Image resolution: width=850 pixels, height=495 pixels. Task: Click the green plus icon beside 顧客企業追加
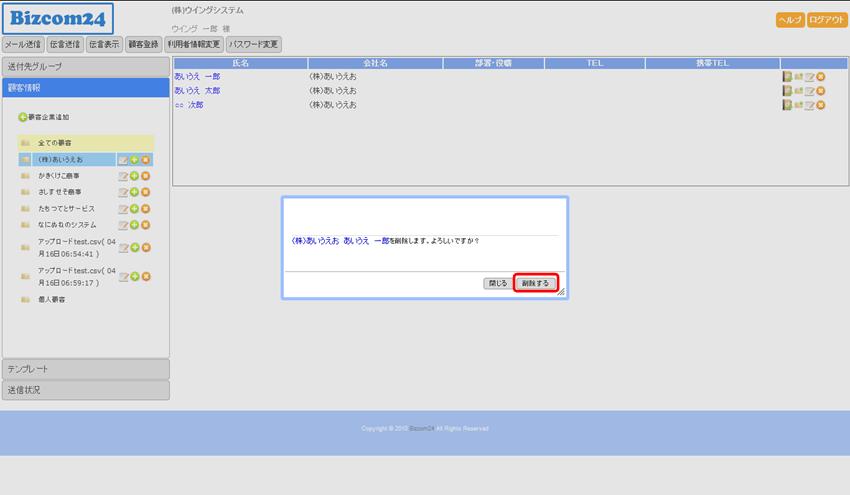tap(23, 117)
